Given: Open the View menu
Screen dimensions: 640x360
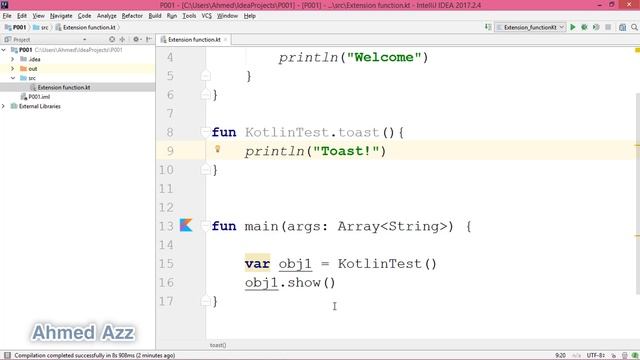Looking at the screenshot, I should [x=38, y=16].
